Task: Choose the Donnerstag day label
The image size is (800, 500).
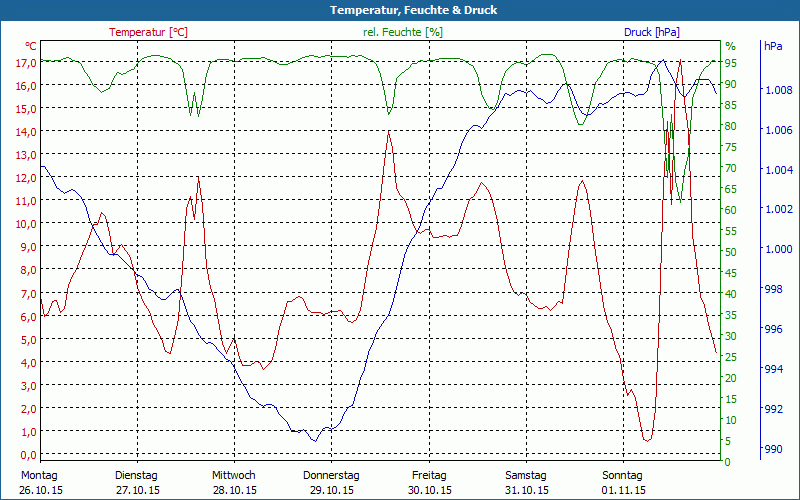Action: click(331, 475)
